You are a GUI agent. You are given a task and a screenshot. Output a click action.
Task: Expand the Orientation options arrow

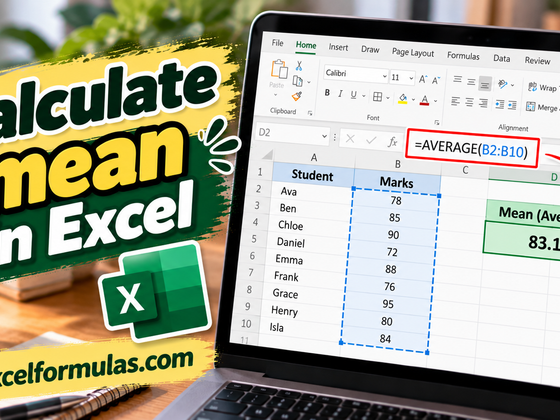512,85
